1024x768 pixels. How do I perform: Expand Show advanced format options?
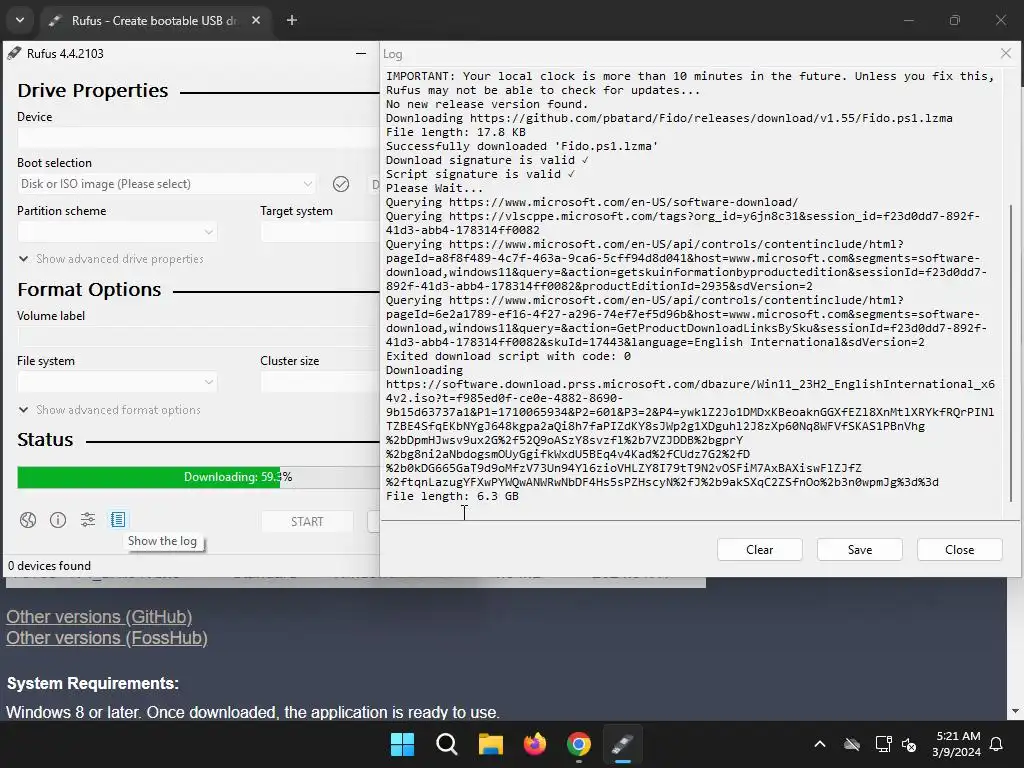110,410
